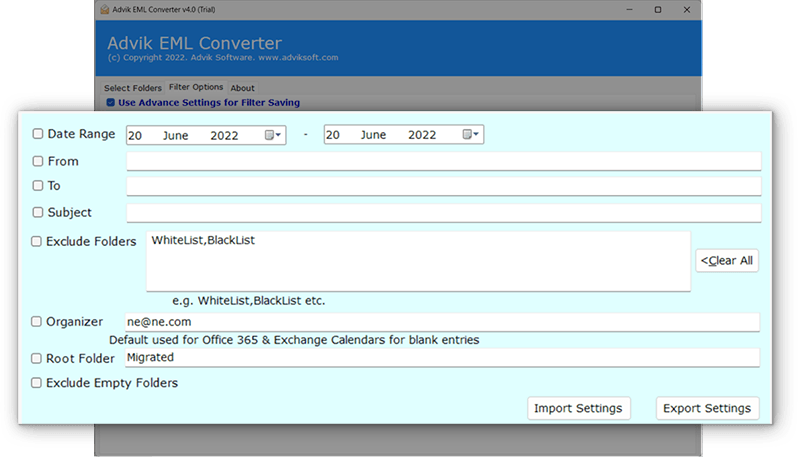The image size is (798, 457).
Task: Click the Export Settings button
Action: tap(707, 408)
